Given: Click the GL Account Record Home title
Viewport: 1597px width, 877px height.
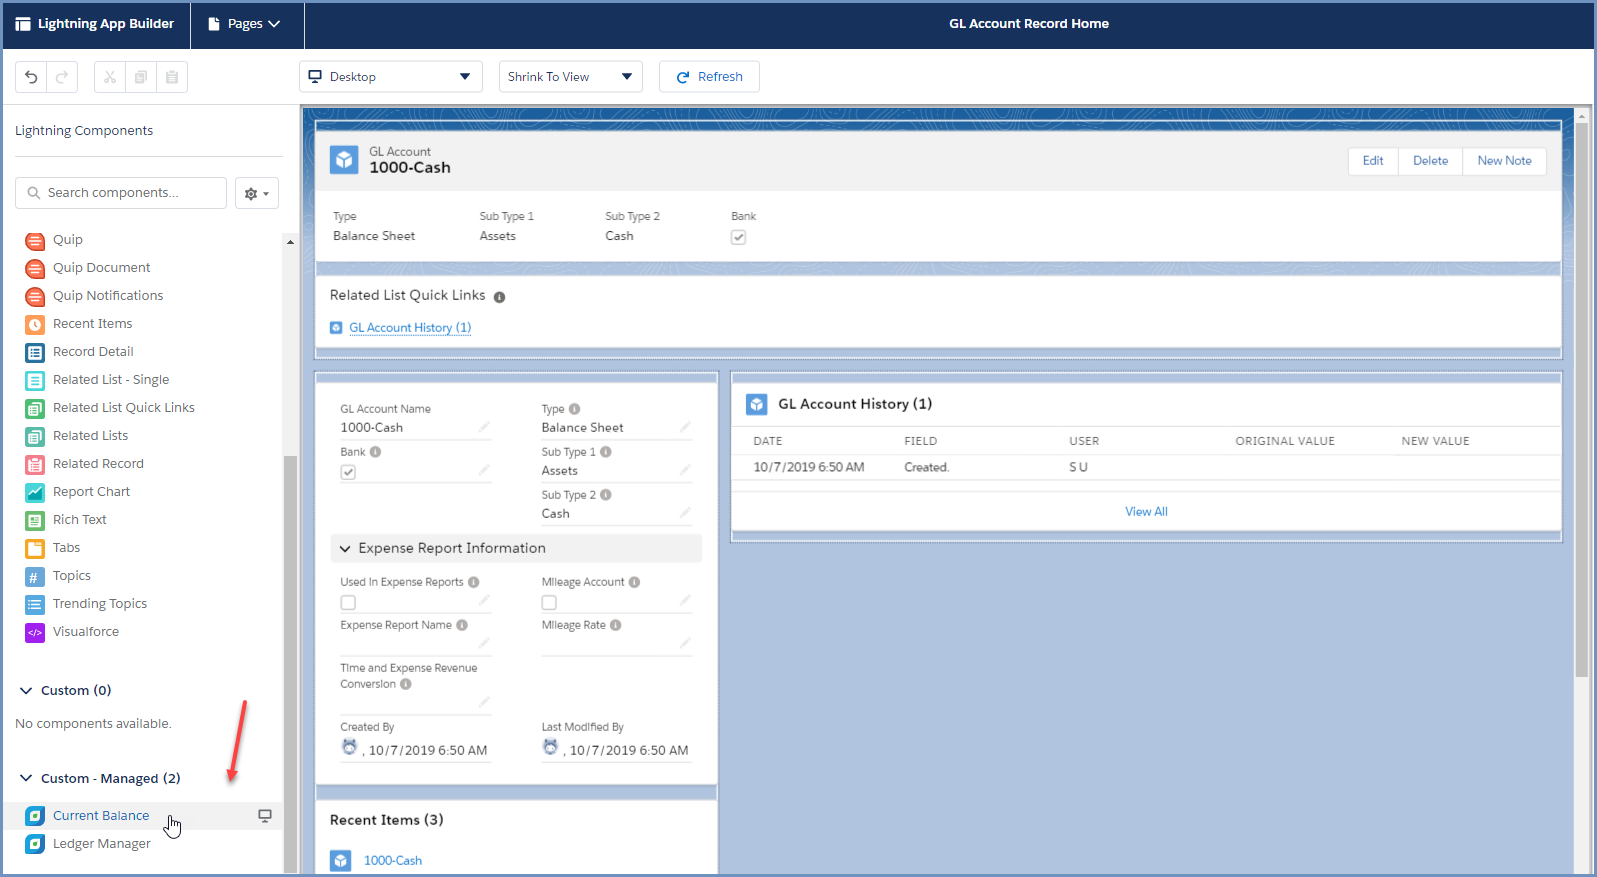Looking at the screenshot, I should pyautogui.click(x=1029, y=24).
